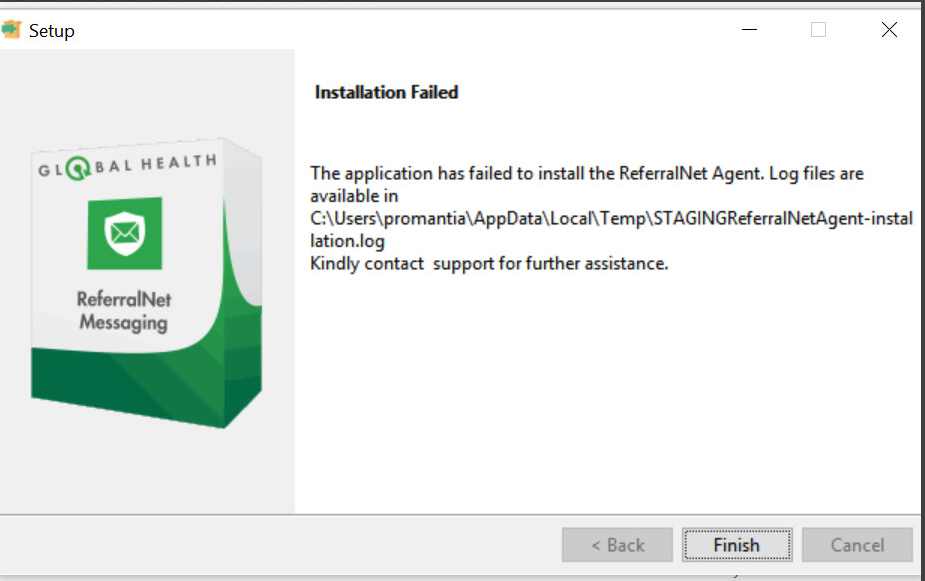Viewport: 925px width, 581px height.
Task: Click the greyed-out Cancel button
Action: click(857, 545)
